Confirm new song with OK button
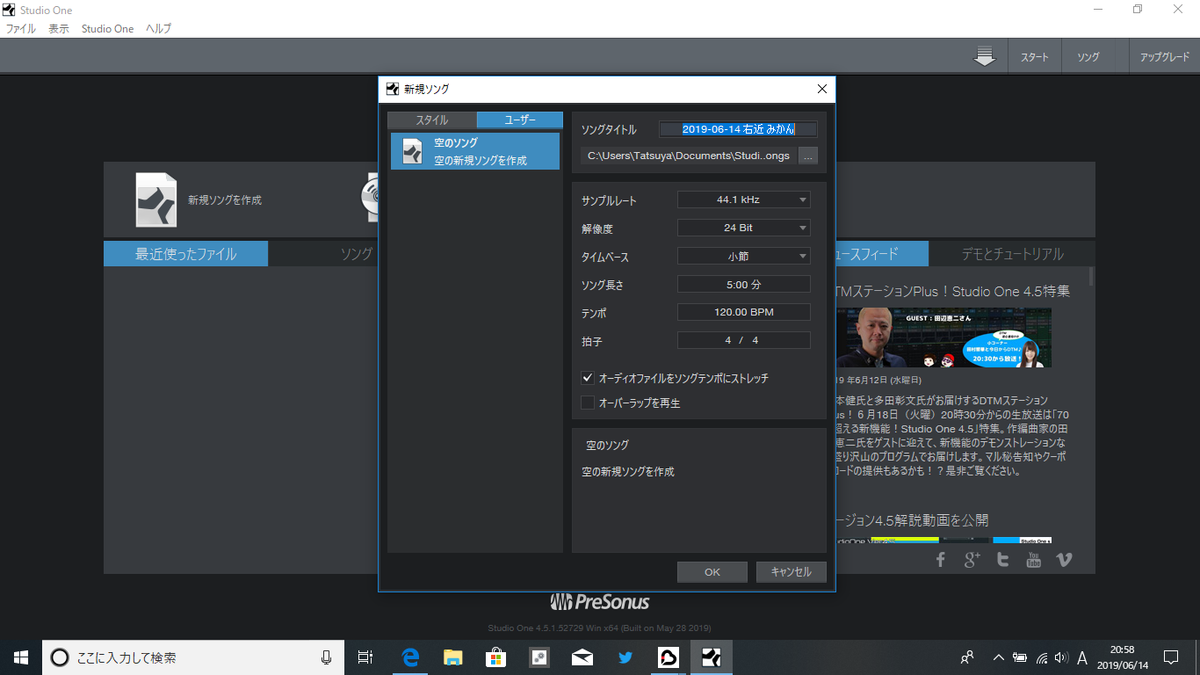The image size is (1200, 675). 712,572
